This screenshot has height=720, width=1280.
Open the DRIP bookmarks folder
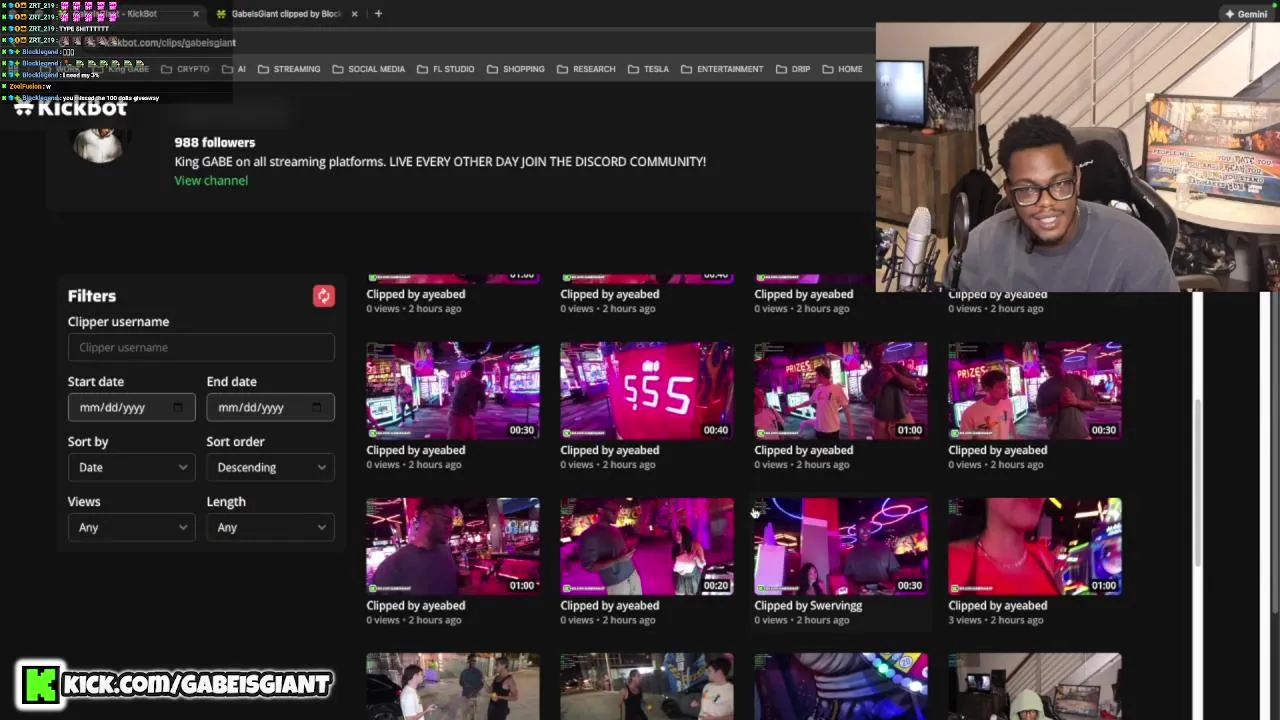click(792, 69)
